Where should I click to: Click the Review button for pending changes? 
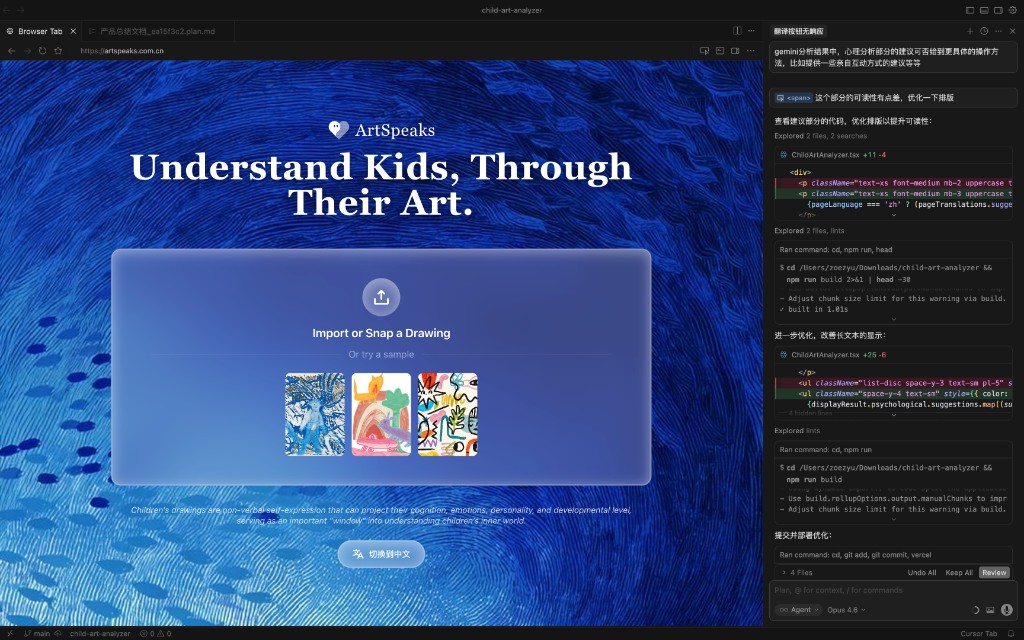pos(994,572)
